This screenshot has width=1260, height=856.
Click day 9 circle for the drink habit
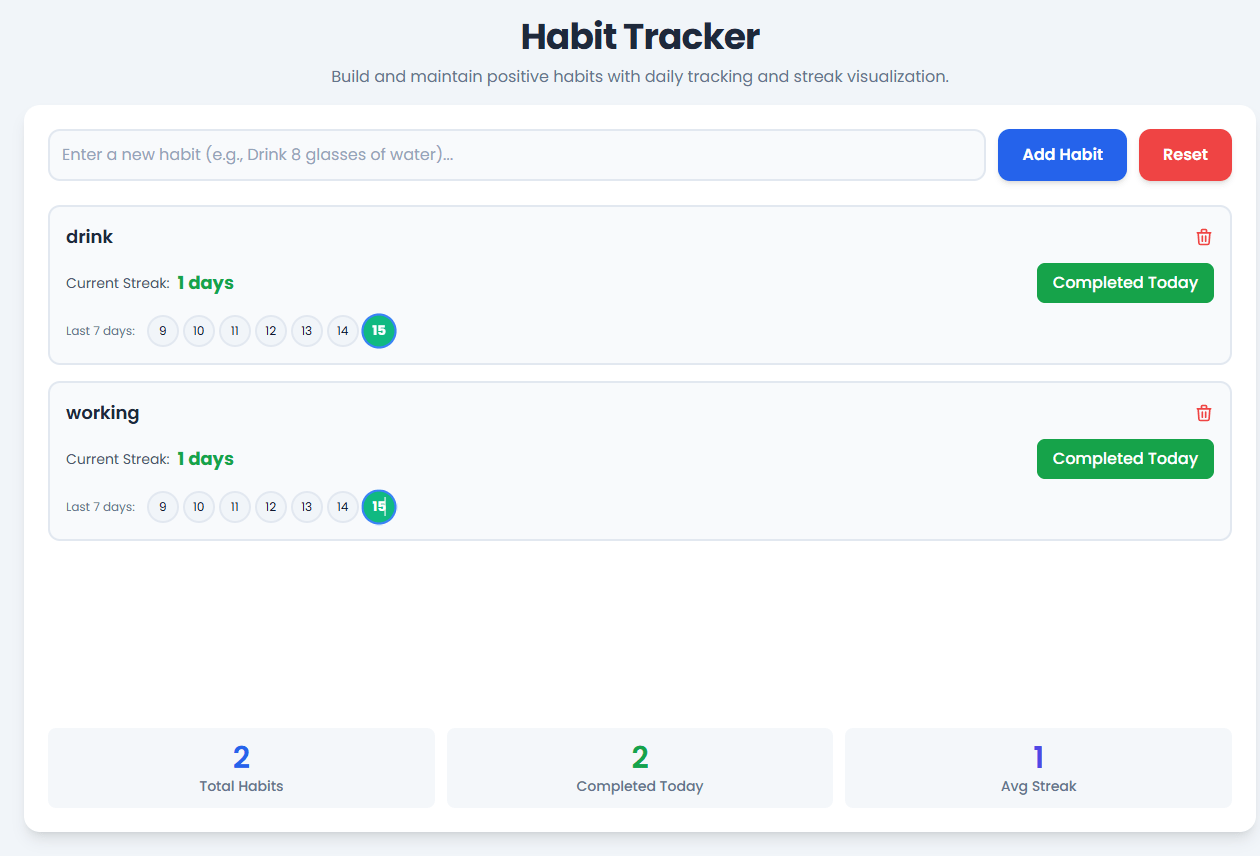click(x=162, y=331)
